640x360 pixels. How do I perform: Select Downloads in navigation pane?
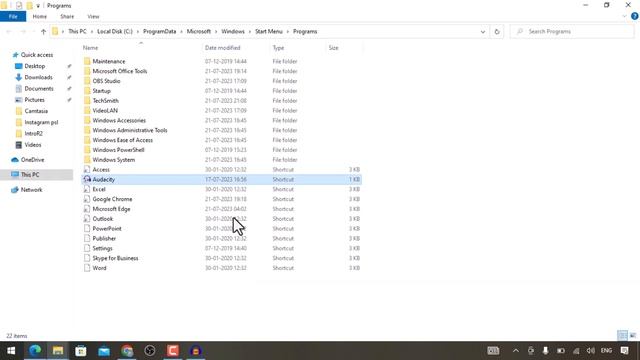tap(38, 77)
